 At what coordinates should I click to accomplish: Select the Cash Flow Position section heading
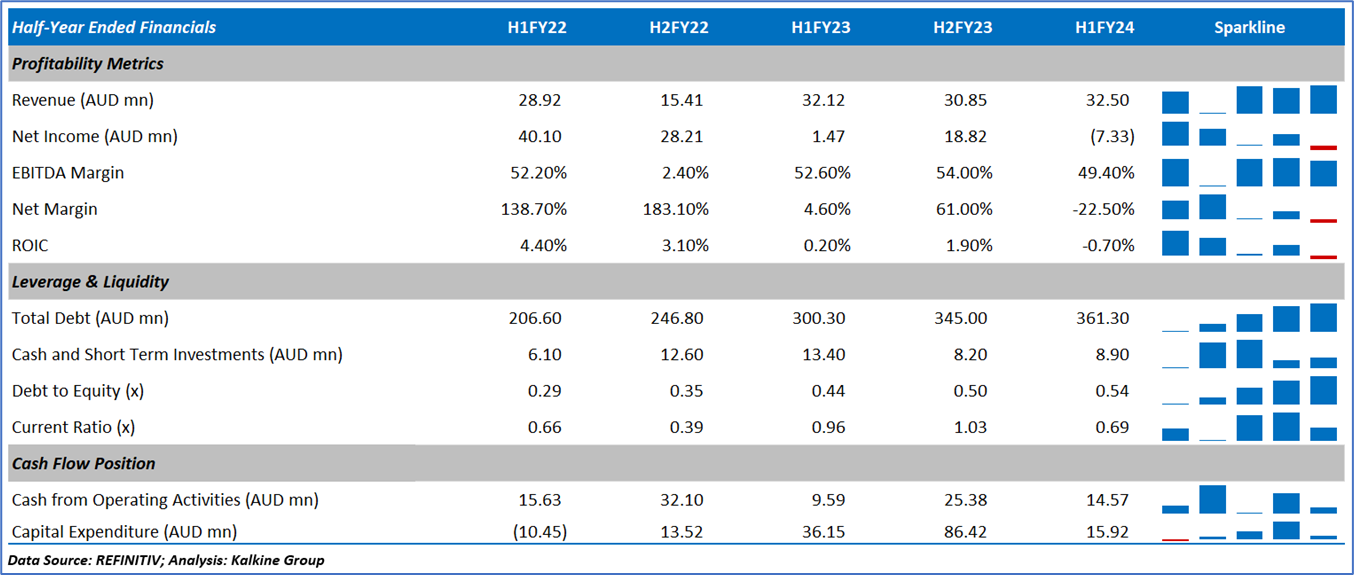point(84,464)
